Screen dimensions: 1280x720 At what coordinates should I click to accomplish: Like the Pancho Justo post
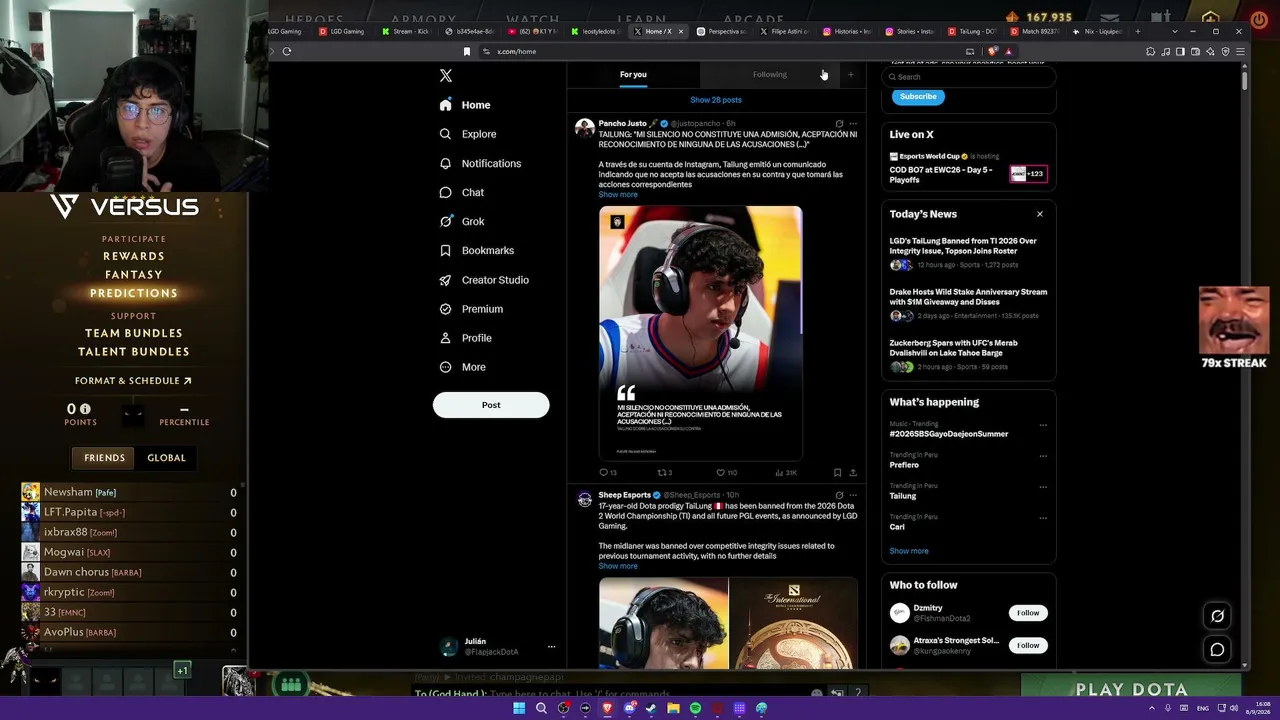point(725,472)
